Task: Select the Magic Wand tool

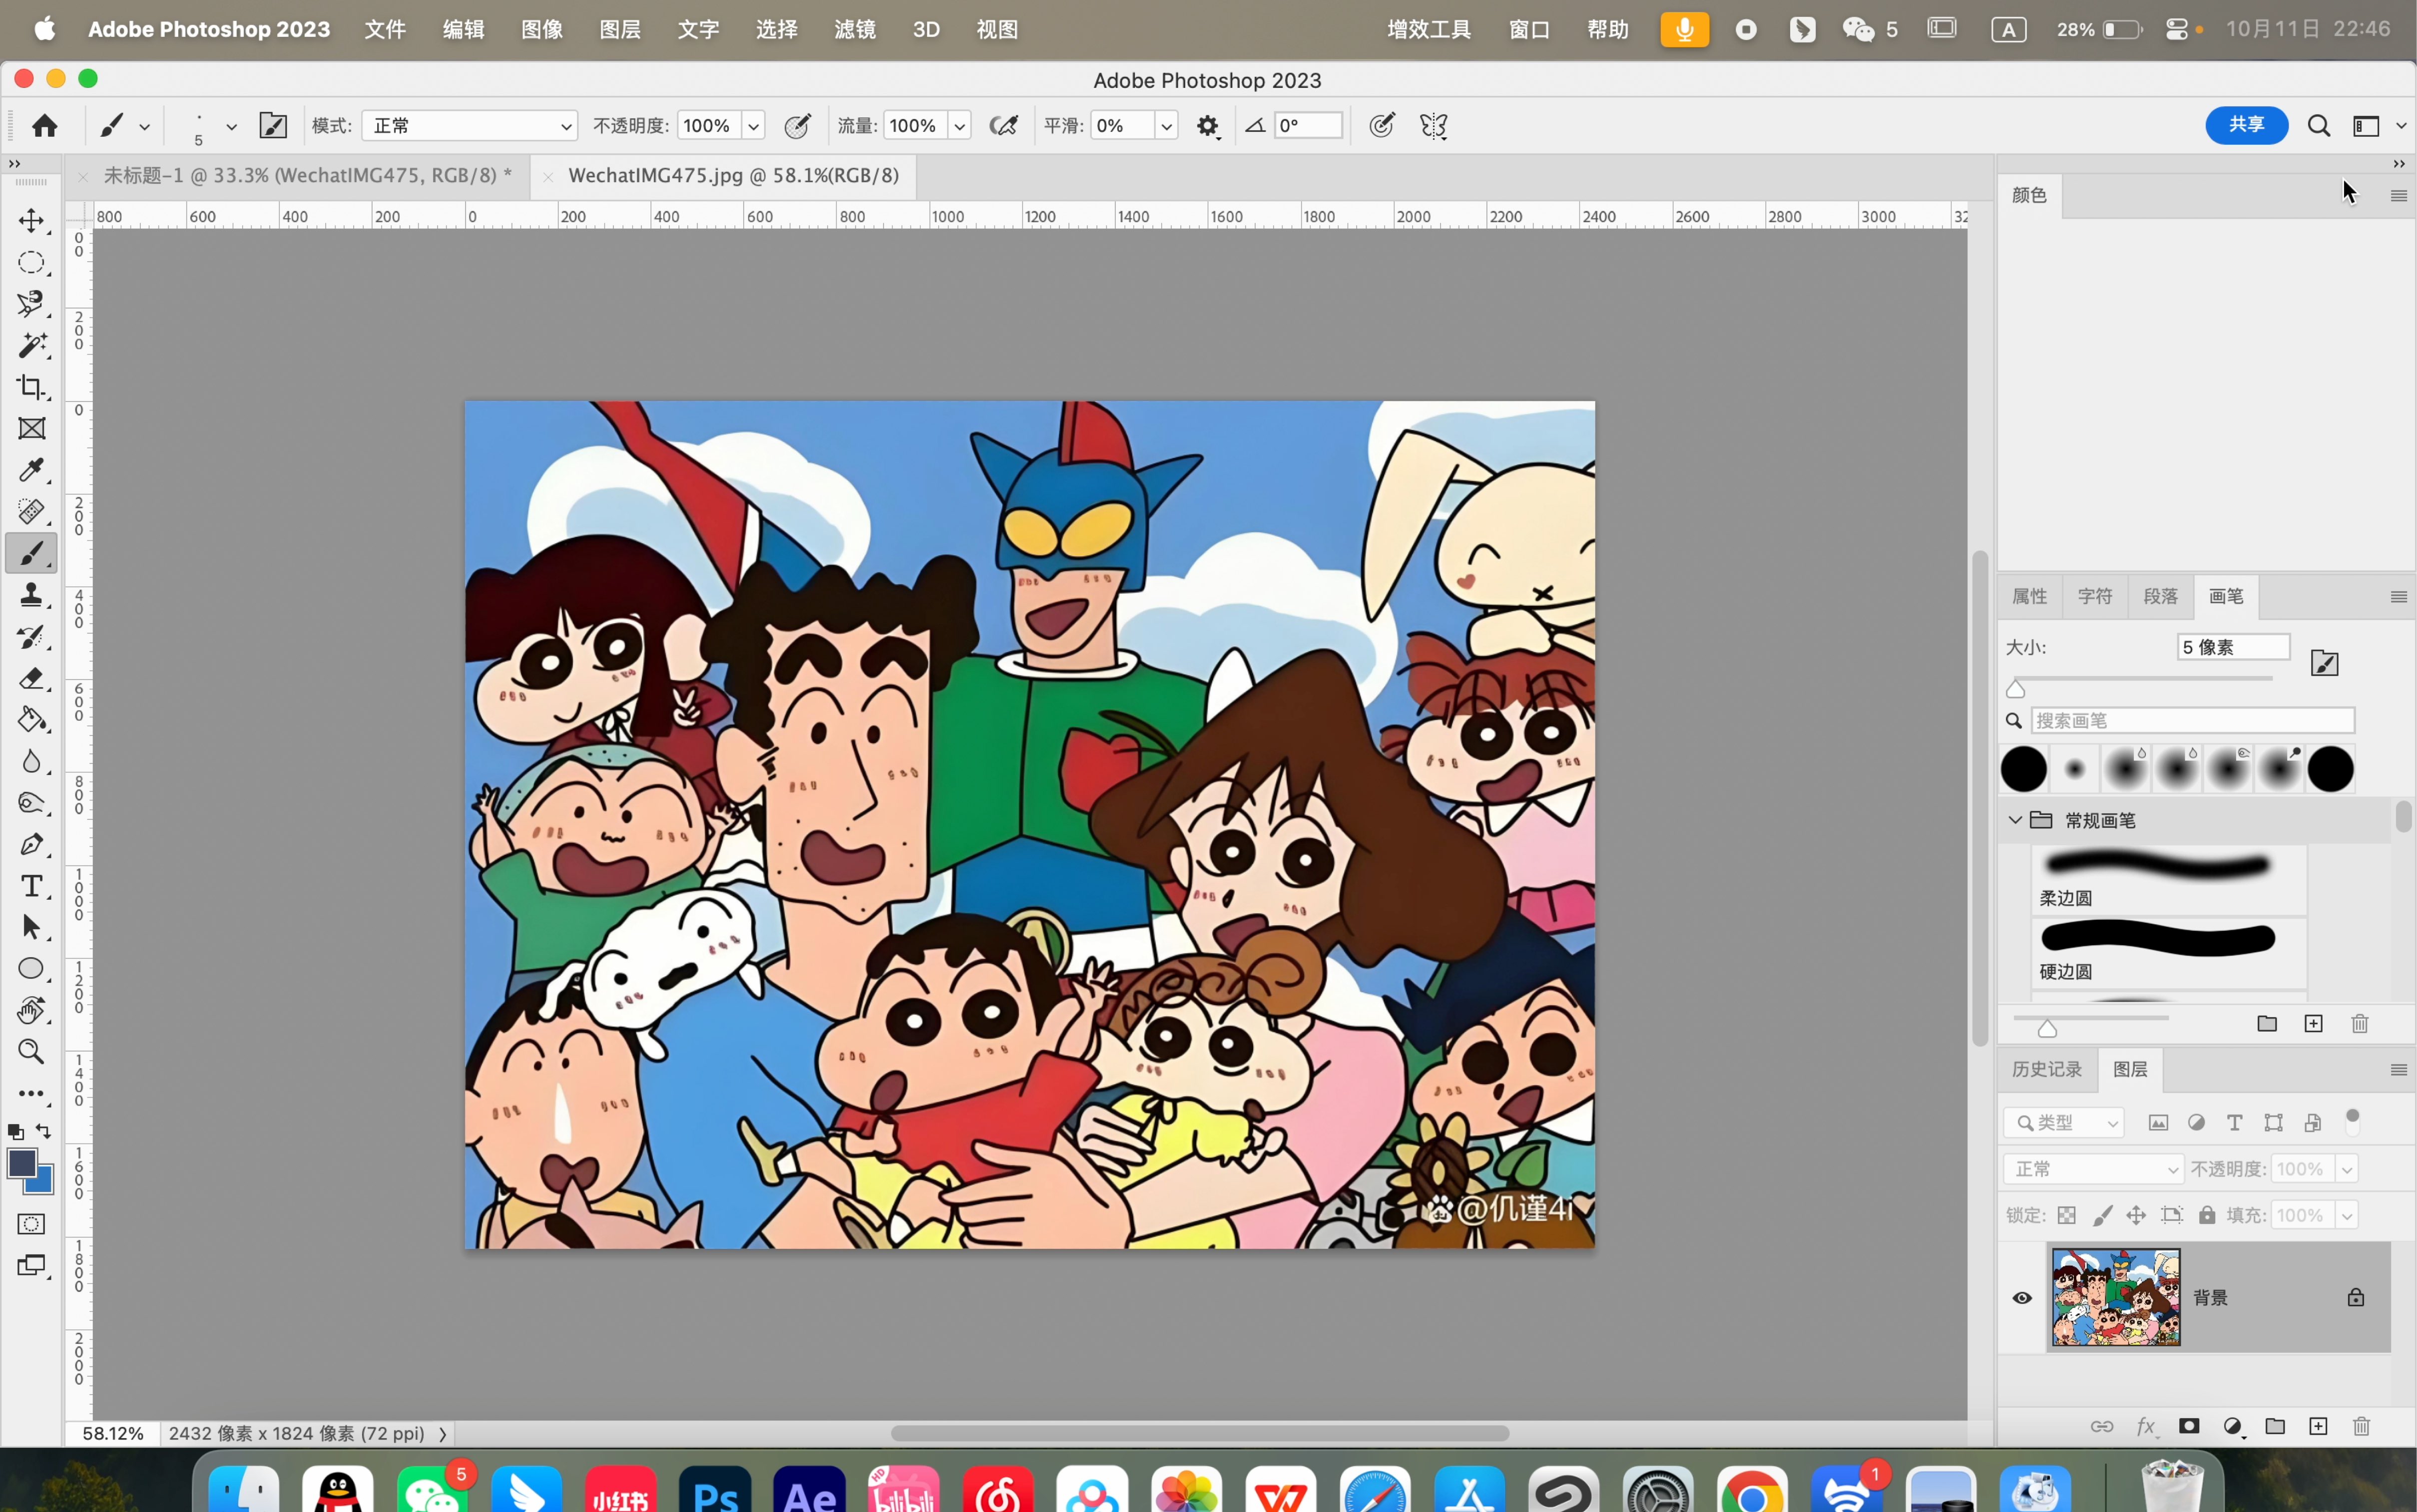Action: coord(31,345)
